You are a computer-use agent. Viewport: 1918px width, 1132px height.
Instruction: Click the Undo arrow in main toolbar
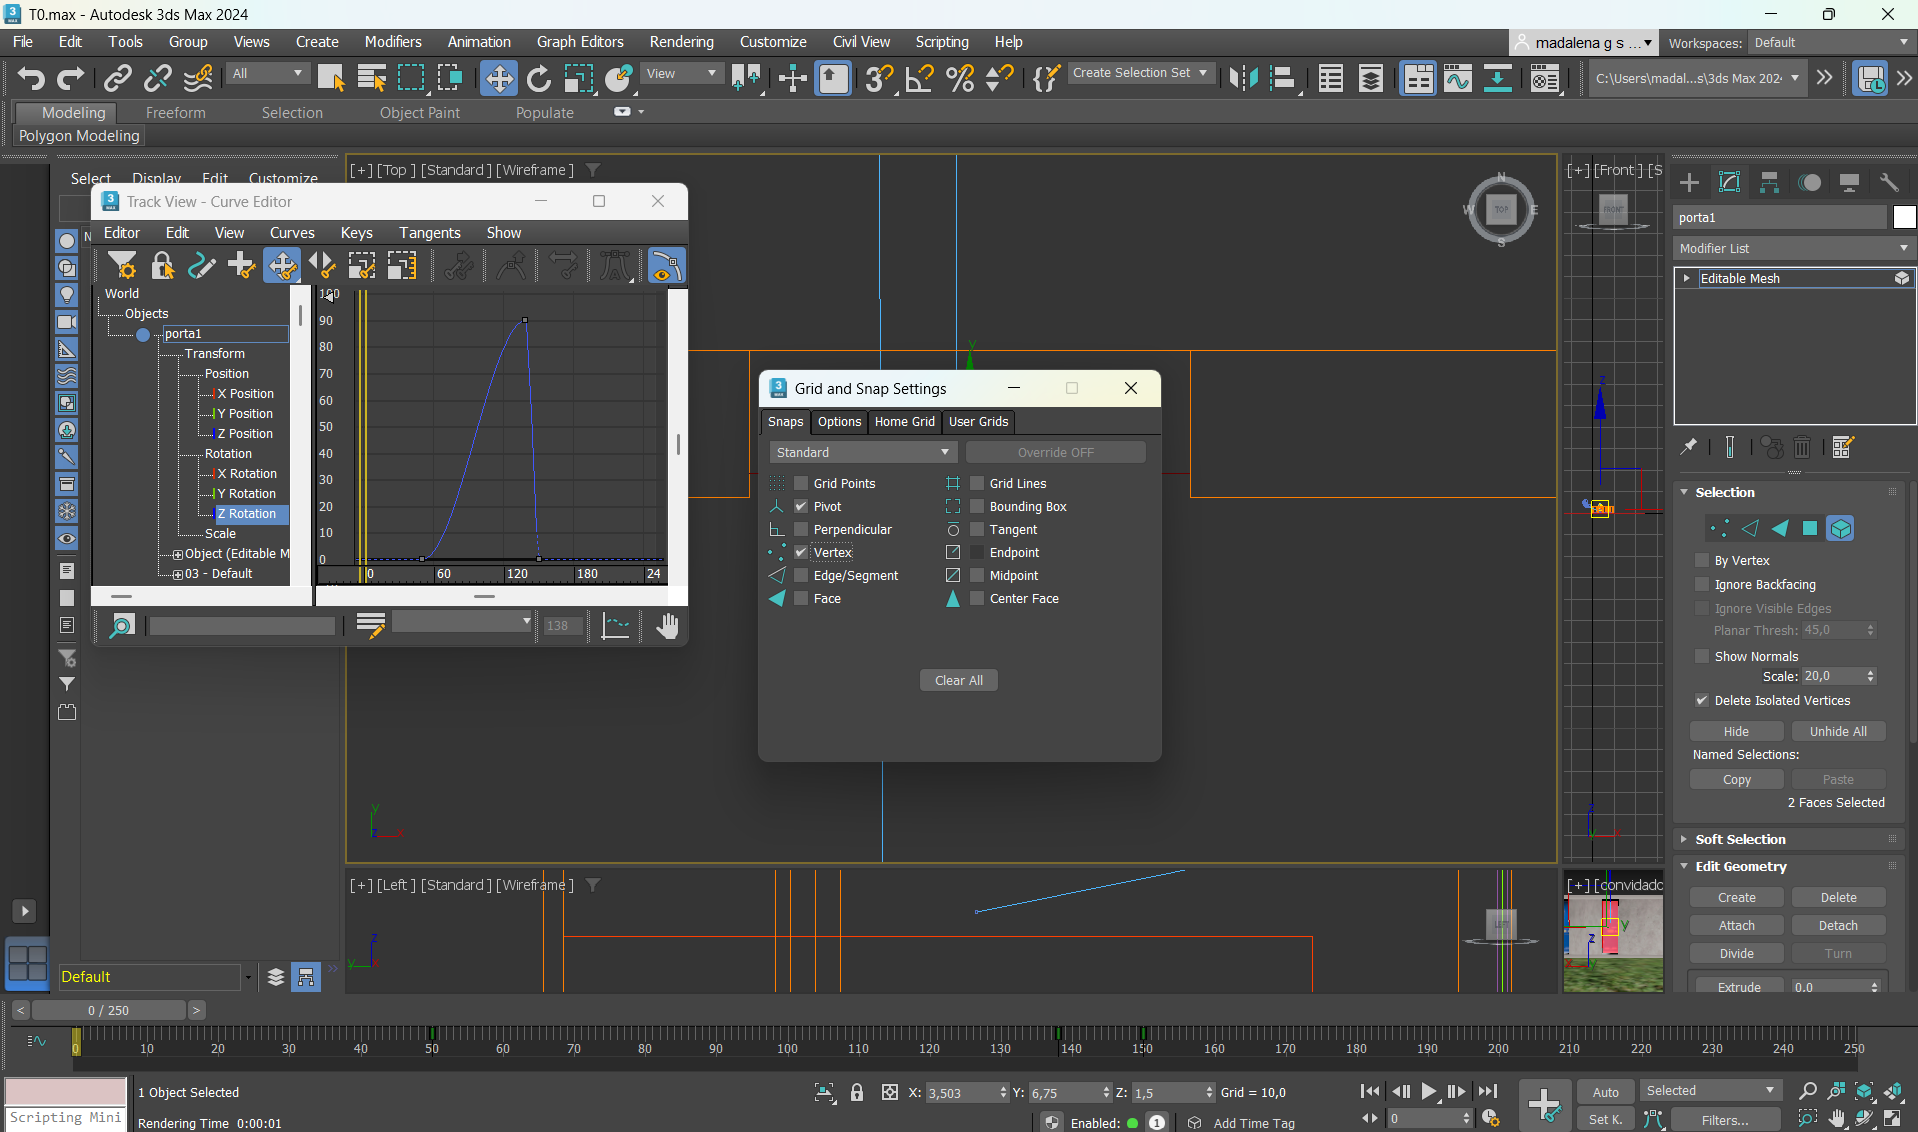point(31,78)
